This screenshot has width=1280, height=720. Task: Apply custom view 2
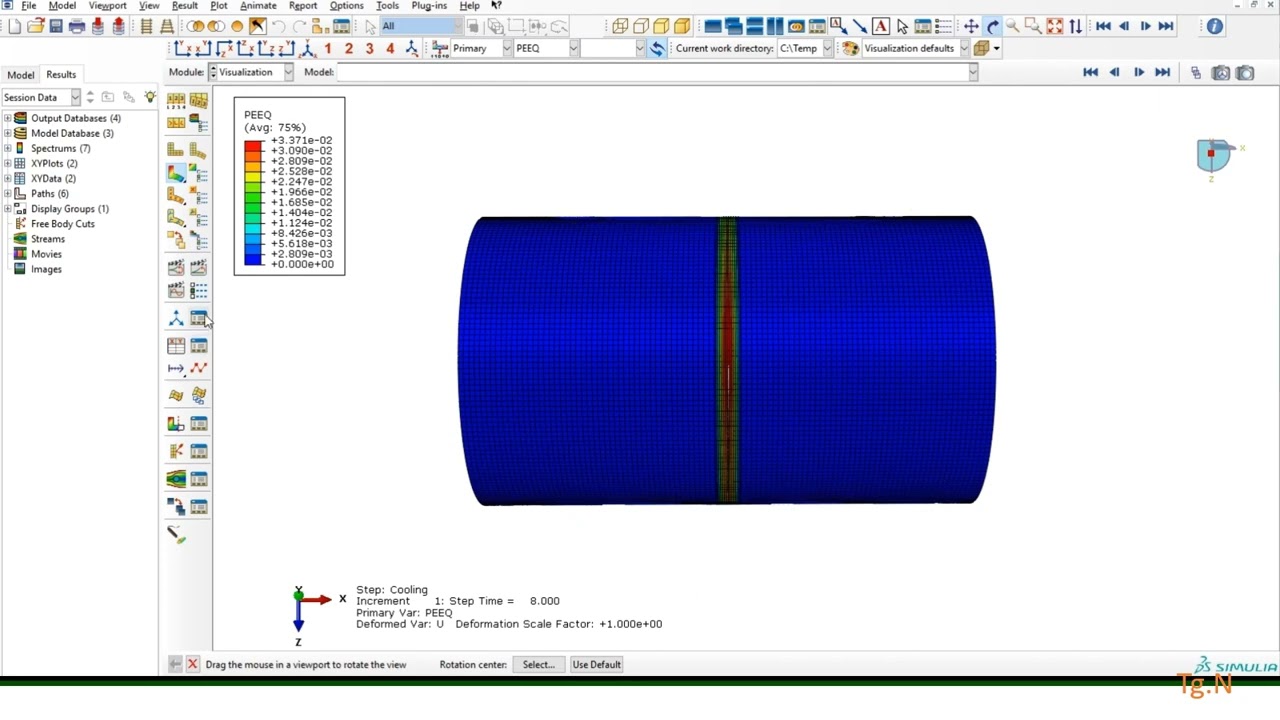point(349,48)
